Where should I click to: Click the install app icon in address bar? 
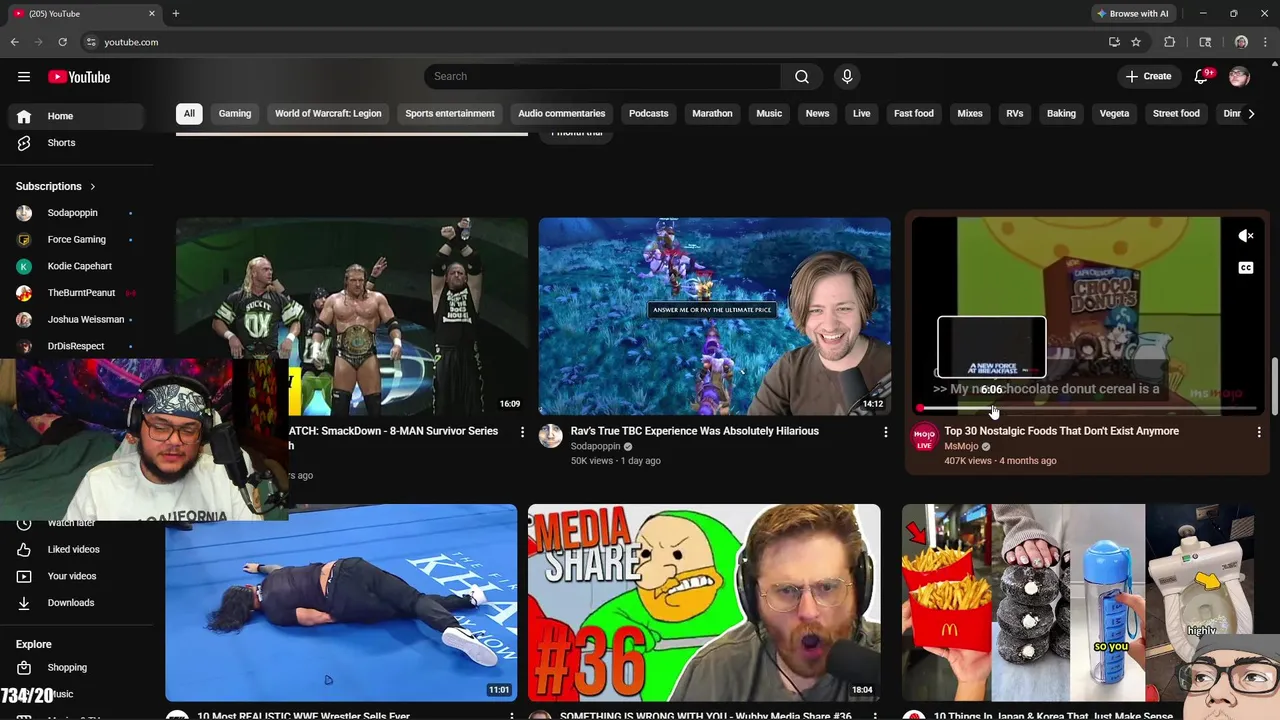pyautogui.click(x=1114, y=42)
